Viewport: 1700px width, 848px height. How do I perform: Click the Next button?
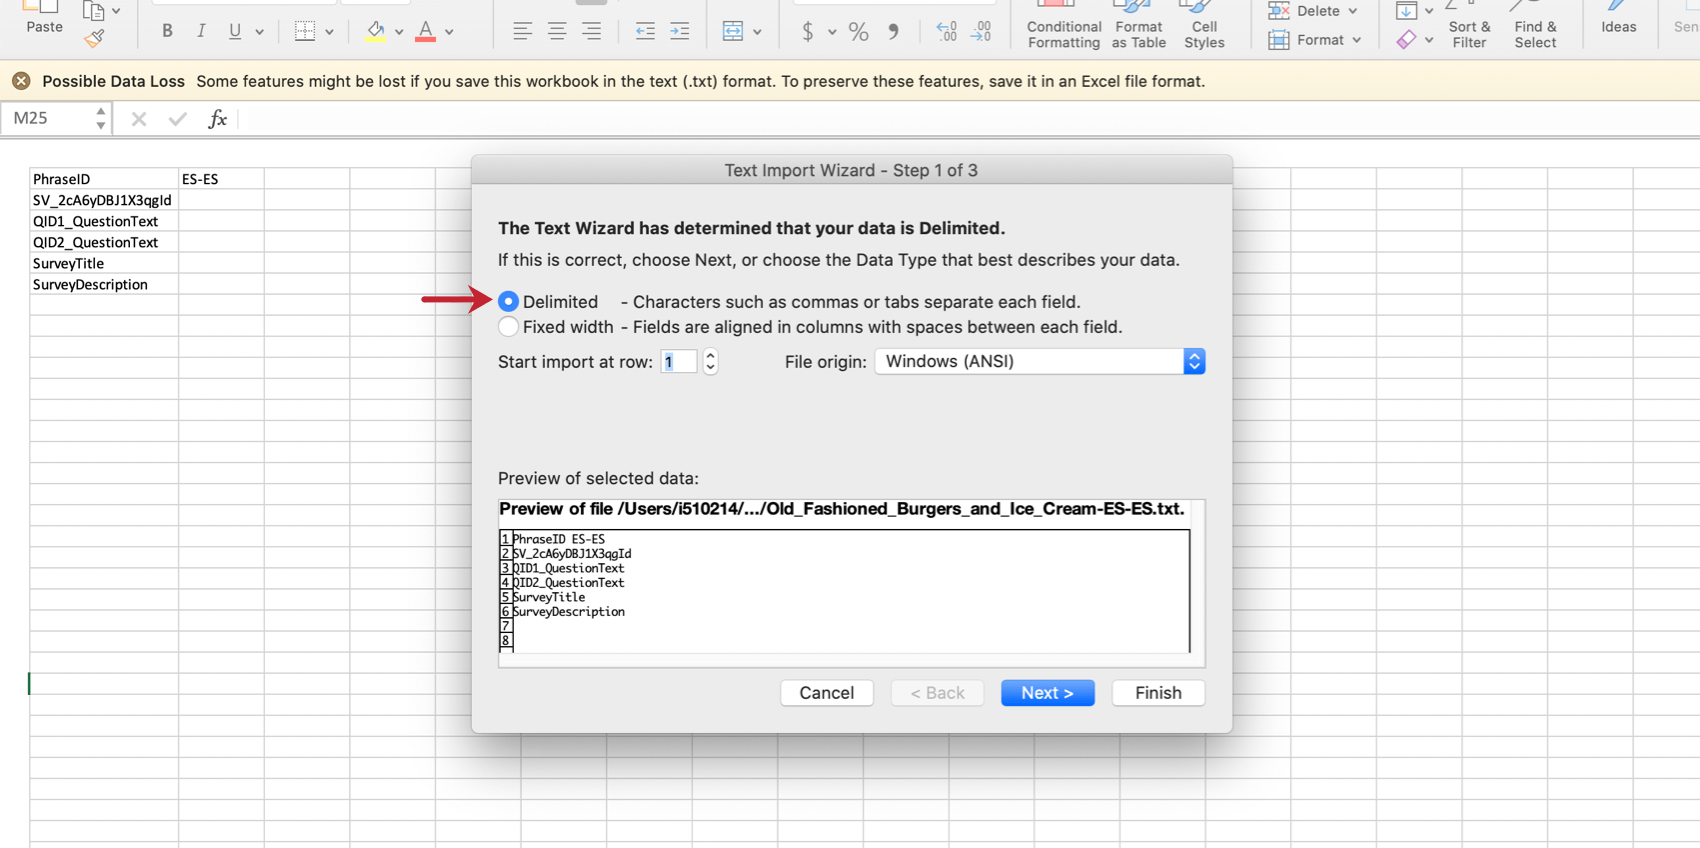pos(1048,693)
